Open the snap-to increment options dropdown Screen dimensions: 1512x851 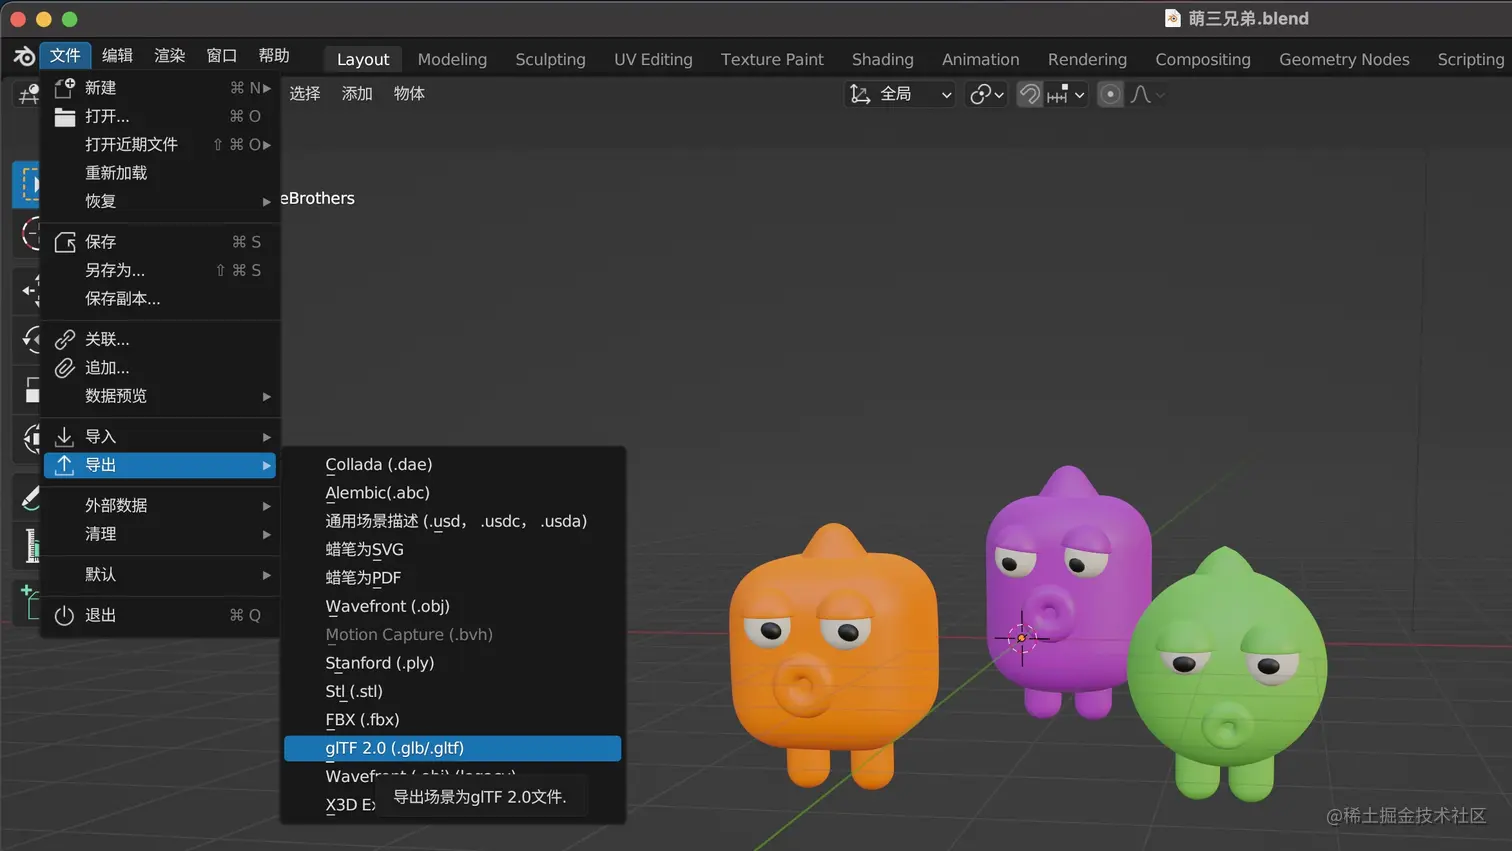point(1066,94)
